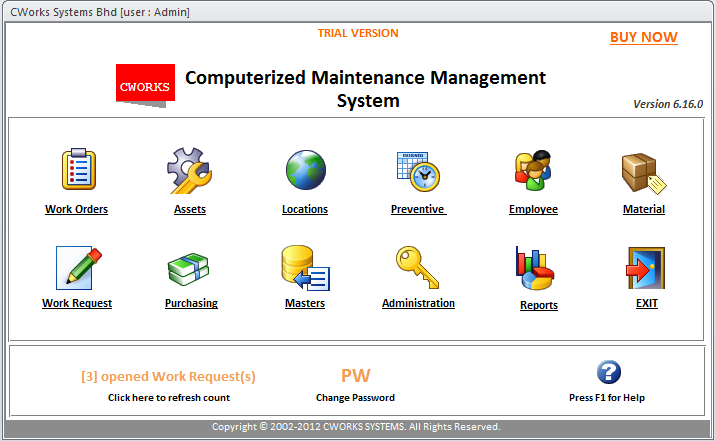This screenshot has height=441, width=716.
Task: Click the Employee text link
Action: pos(533,210)
